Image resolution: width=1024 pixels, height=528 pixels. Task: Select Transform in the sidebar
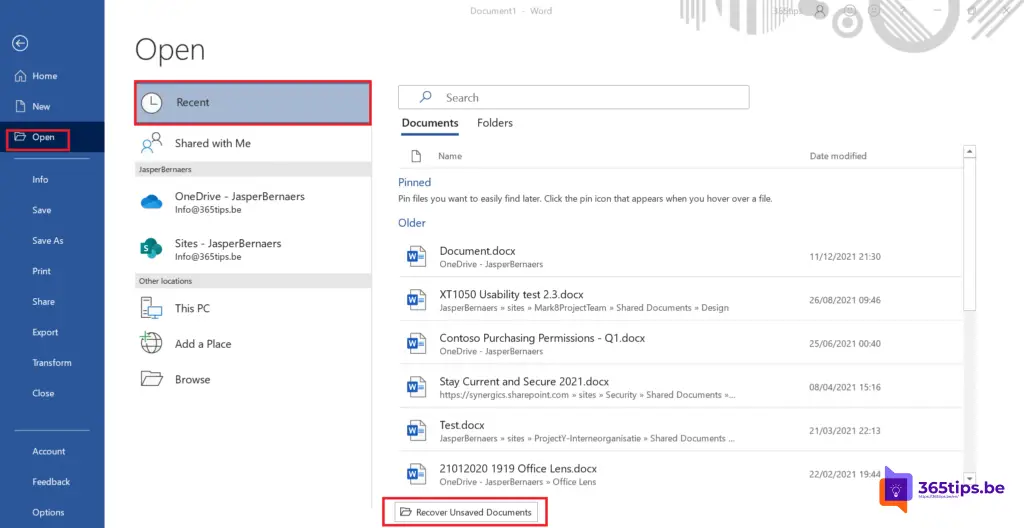click(x=52, y=363)
